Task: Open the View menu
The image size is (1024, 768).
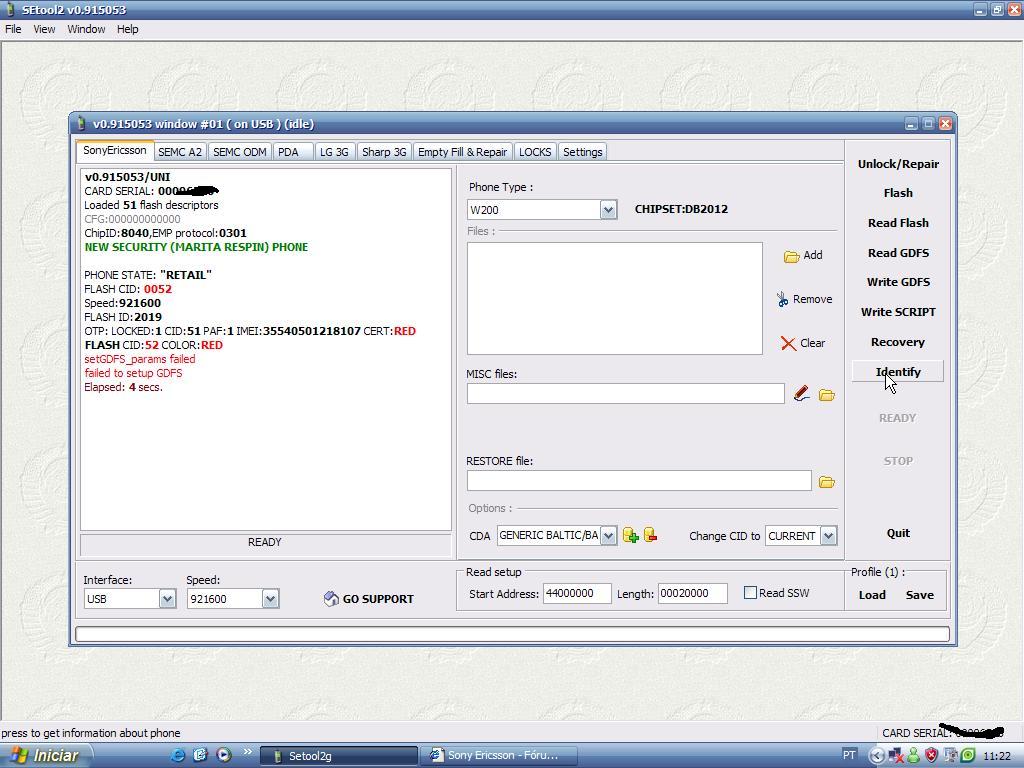Action: (x=44, y=29)
